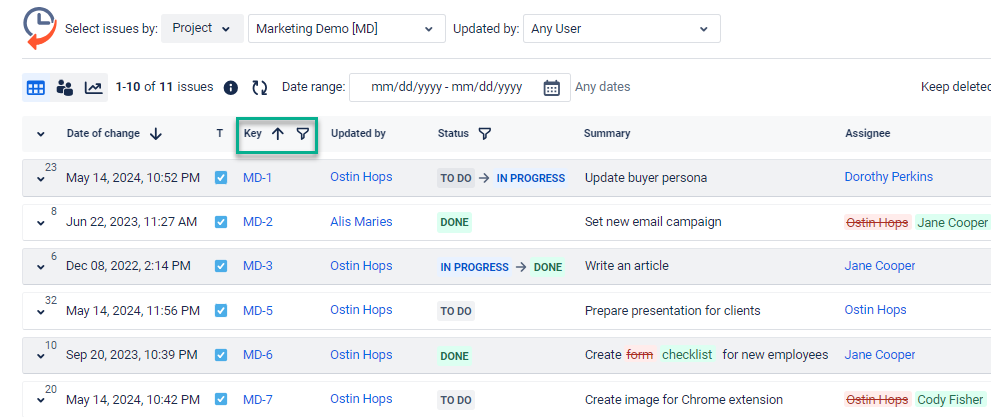Click the info icon beside issues count
991x417 pixels.
point(231,88)
